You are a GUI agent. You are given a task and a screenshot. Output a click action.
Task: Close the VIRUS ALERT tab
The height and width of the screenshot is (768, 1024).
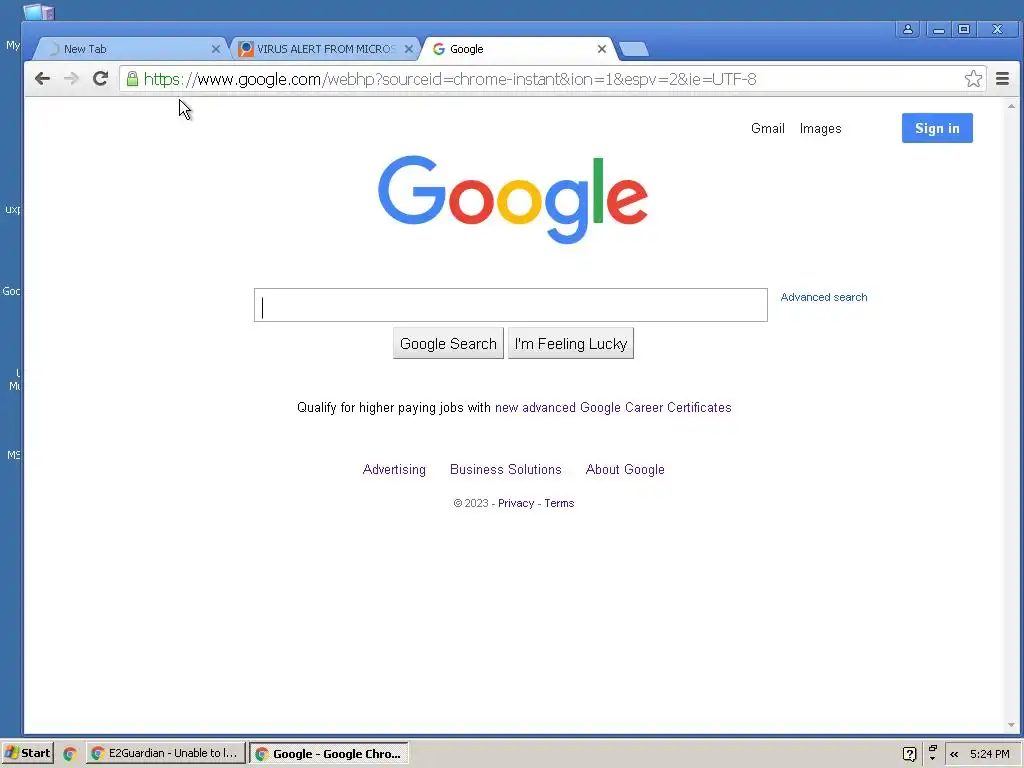point(408,49)
